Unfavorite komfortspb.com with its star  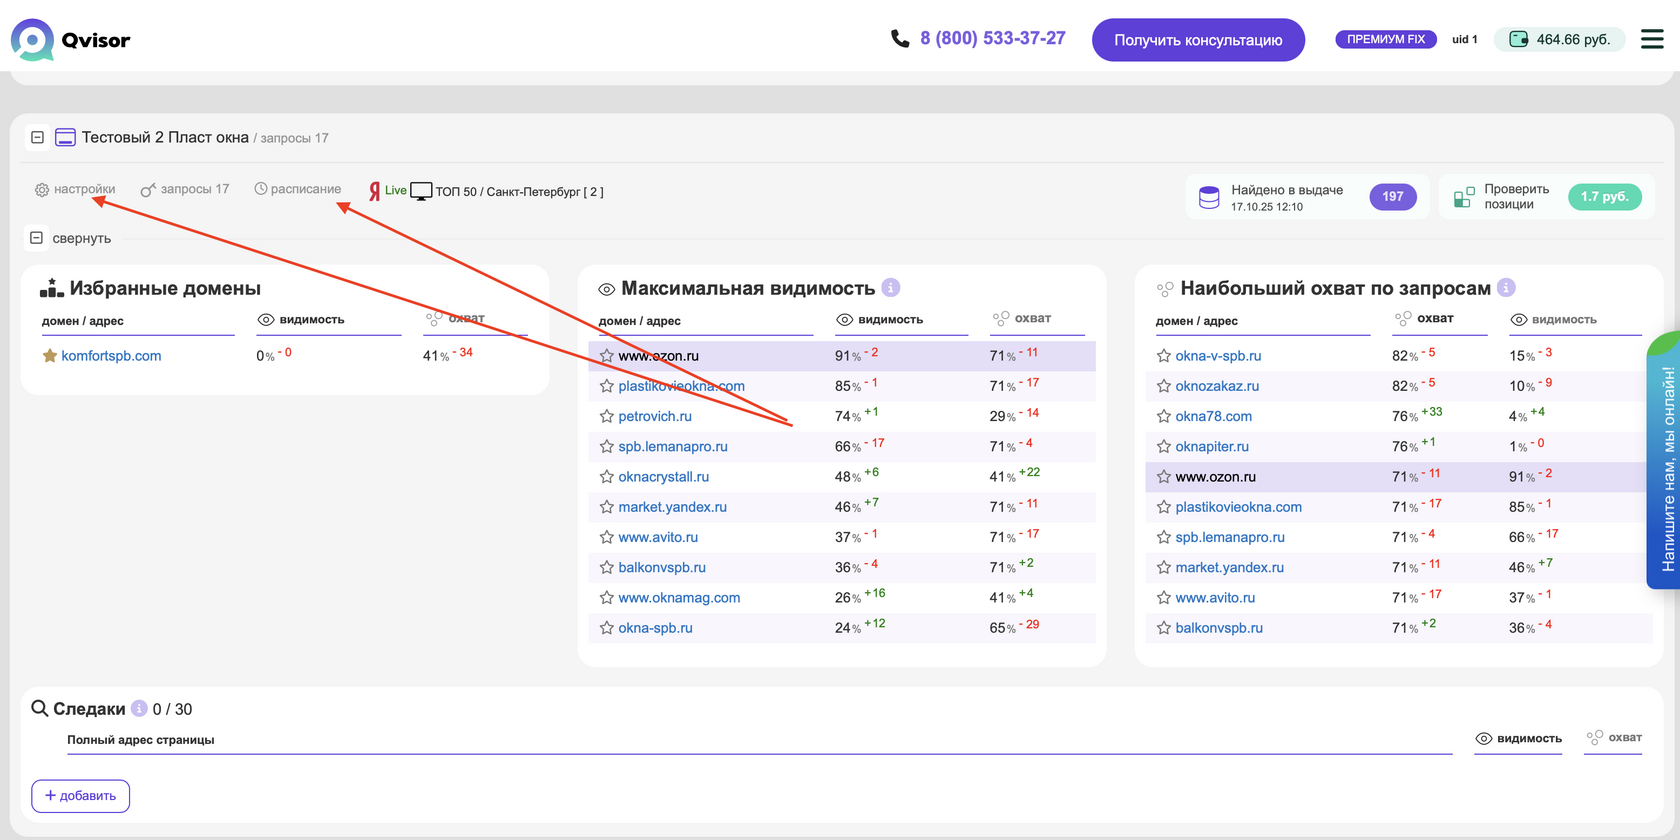click(49, 356)
